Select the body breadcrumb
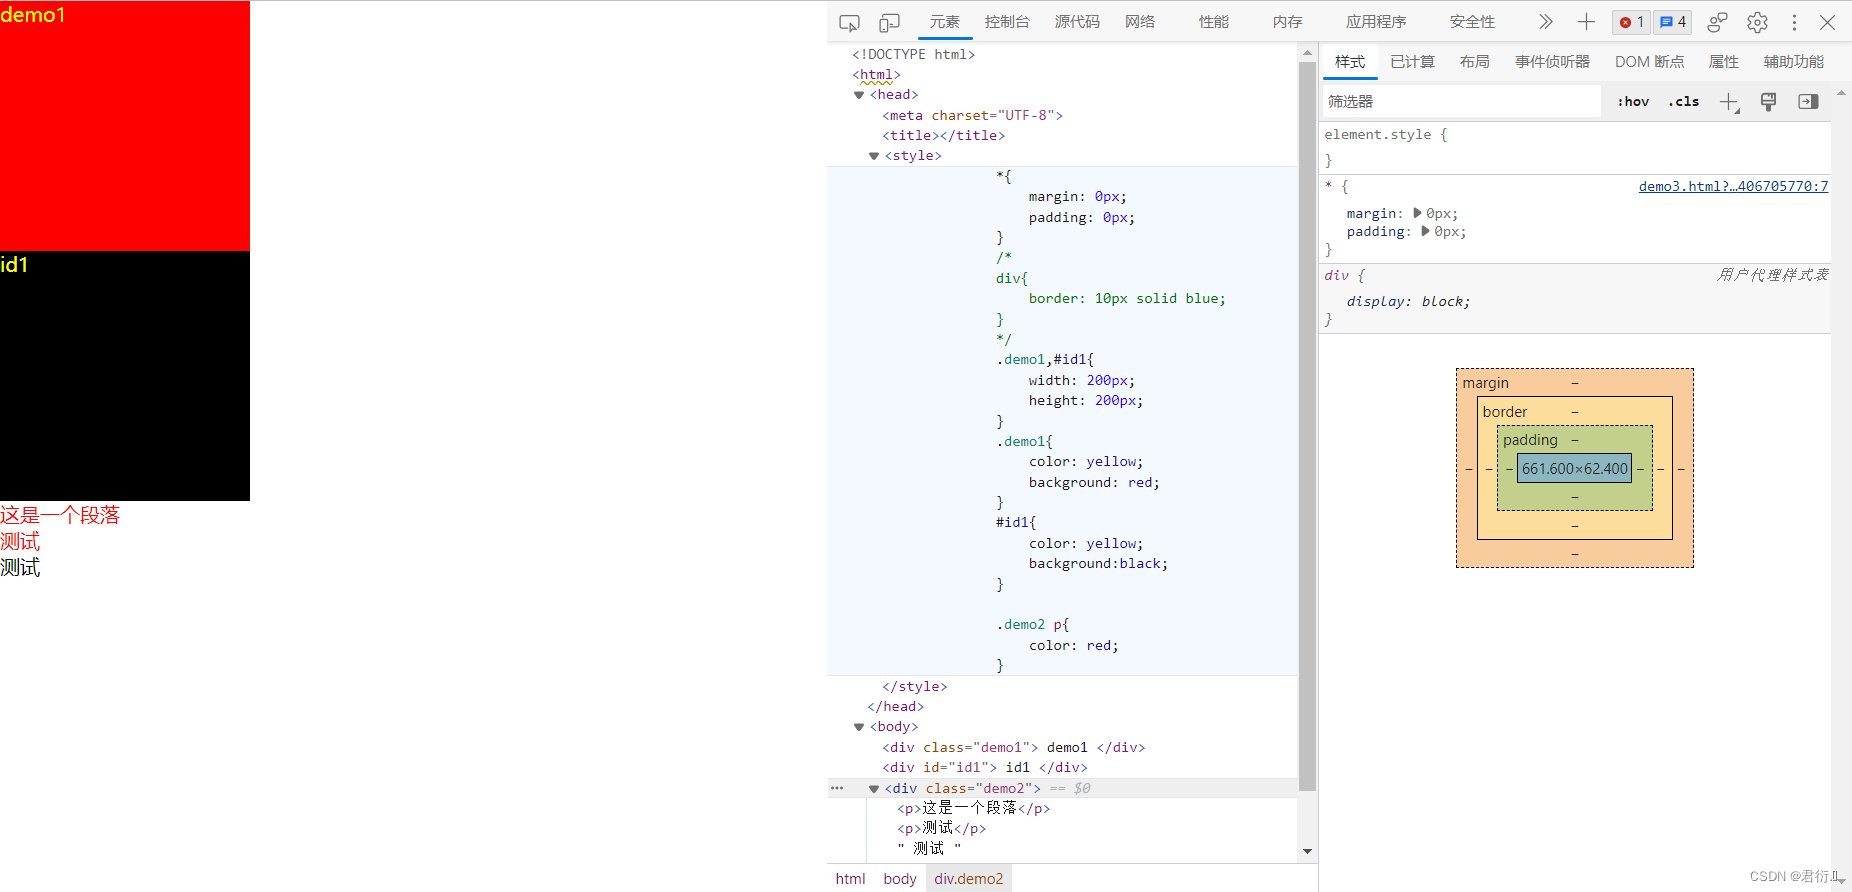The height and width of the screenshot is (892, 1852). [x=899, y=879]
